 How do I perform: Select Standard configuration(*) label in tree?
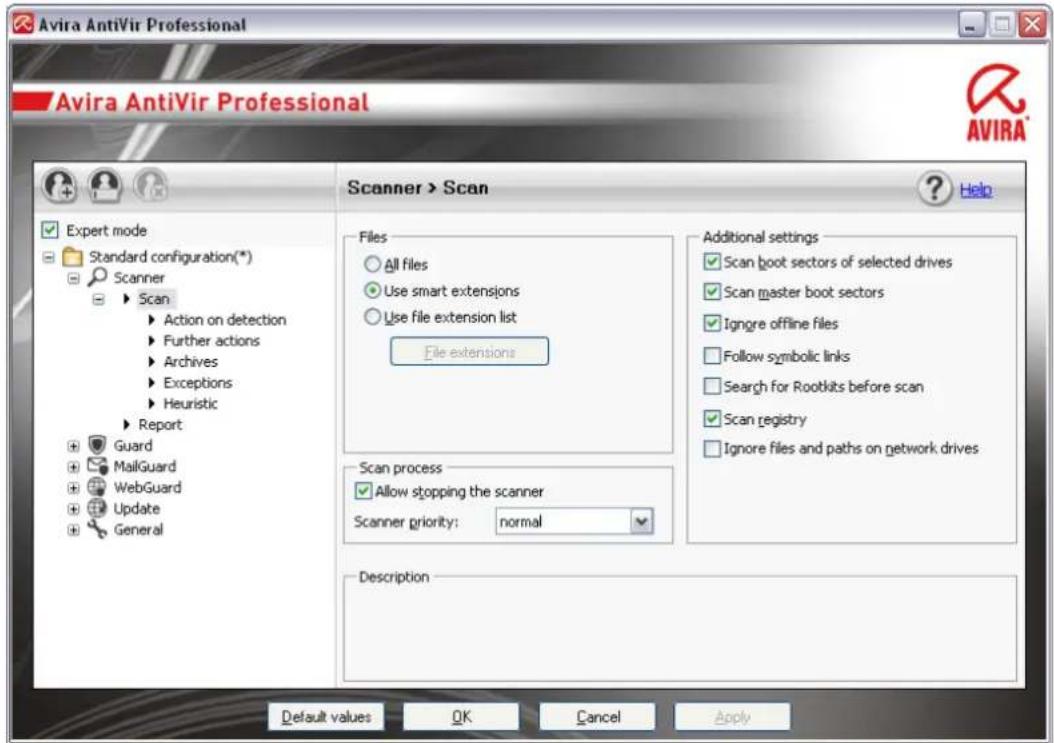(171, 256)
